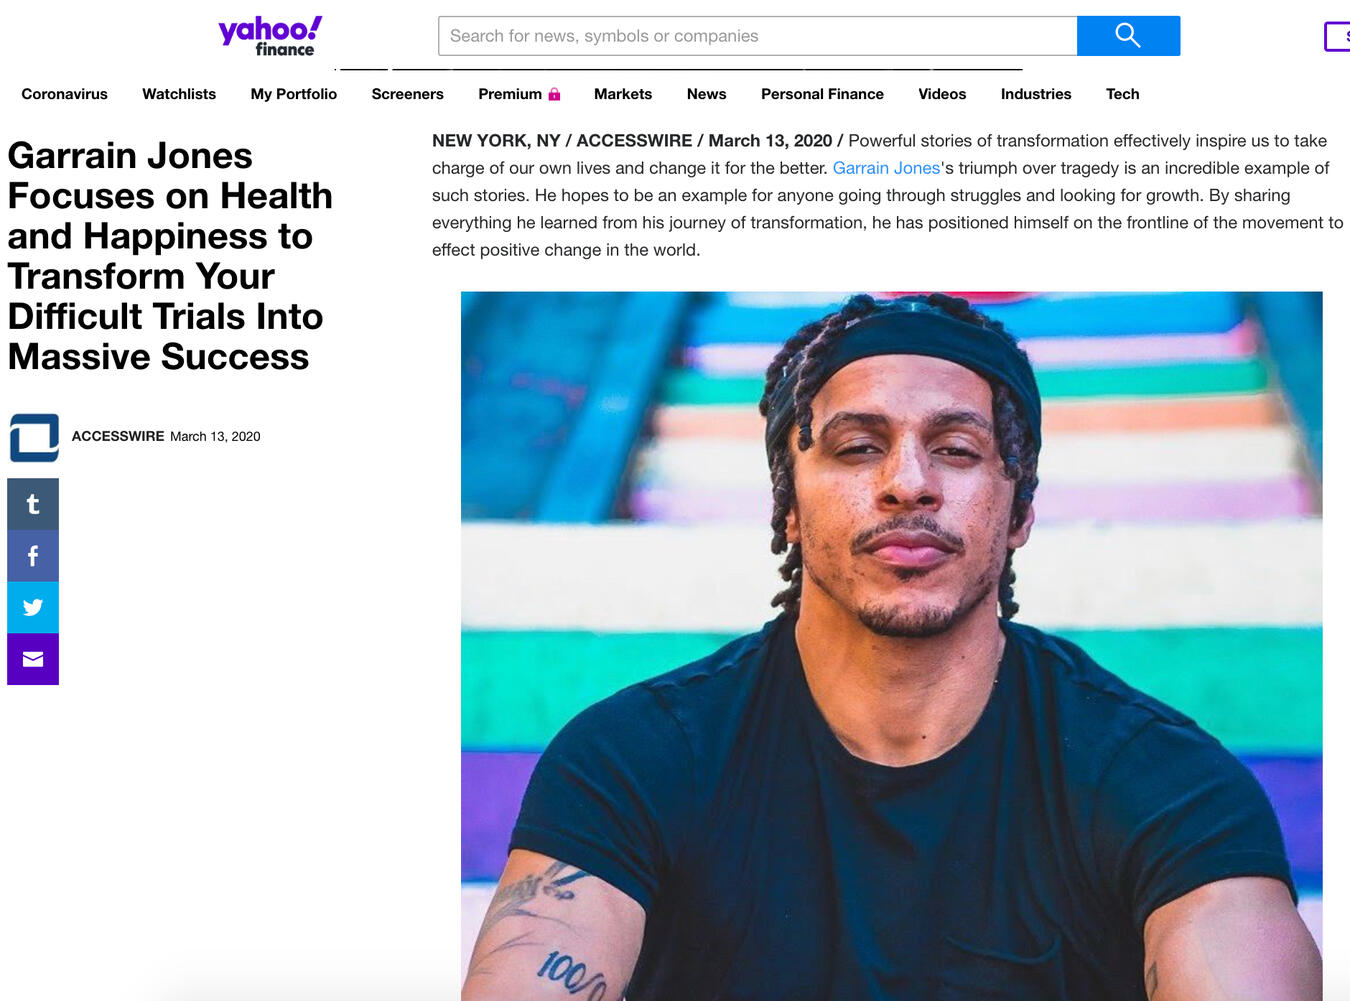Click the search news and symbols field

pos(757,36)
